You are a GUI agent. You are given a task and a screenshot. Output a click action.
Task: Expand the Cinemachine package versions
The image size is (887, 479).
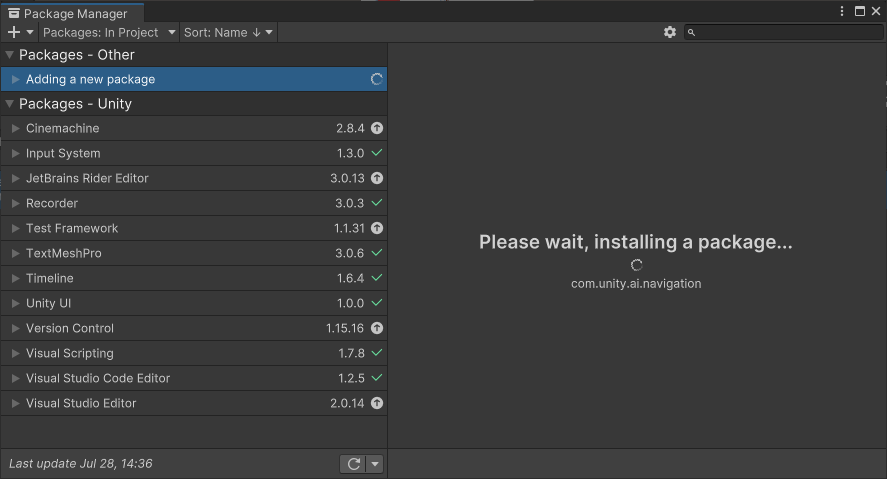[16, 128]
